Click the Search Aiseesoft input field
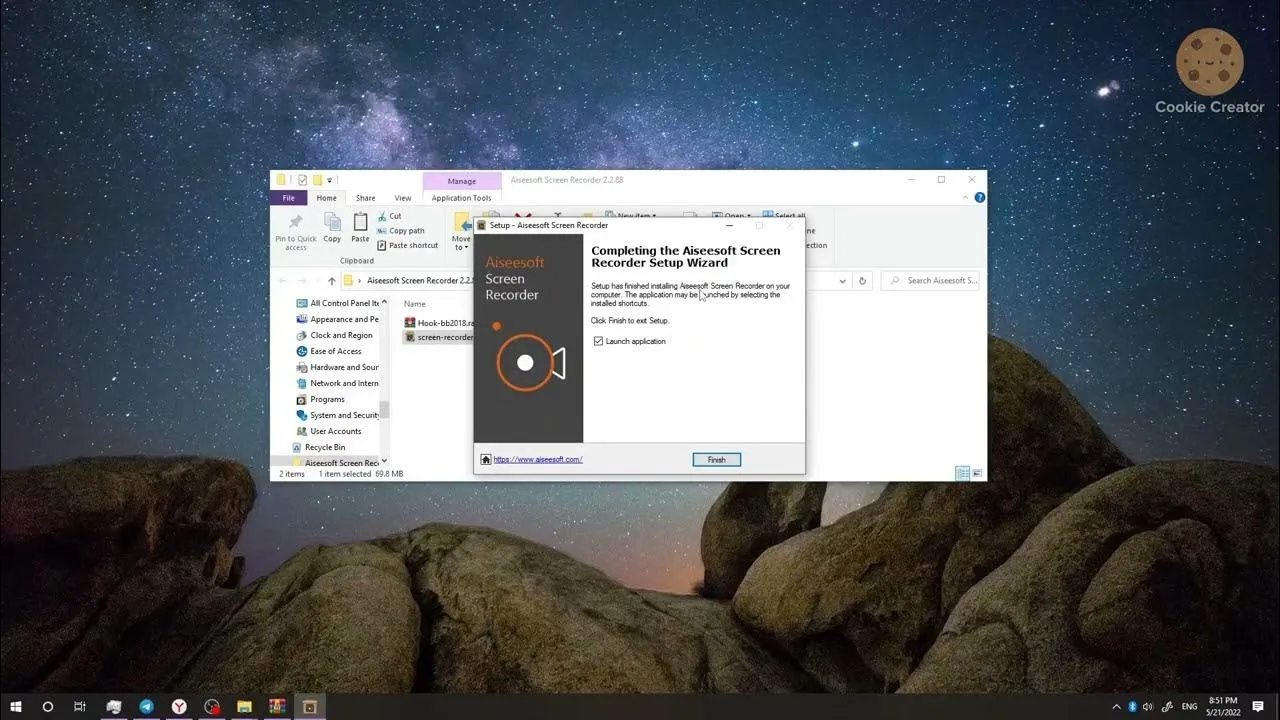This screenshot has height=720, width=1280. 930,281
